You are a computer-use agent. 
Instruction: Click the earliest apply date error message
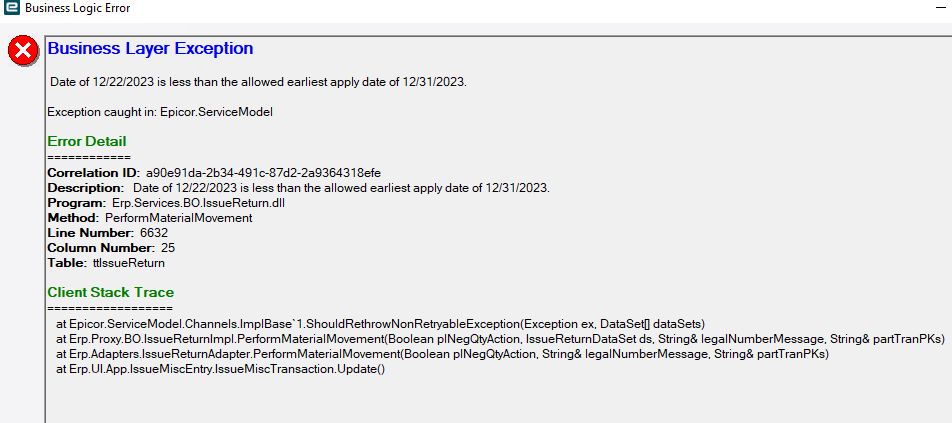point(258,83)
